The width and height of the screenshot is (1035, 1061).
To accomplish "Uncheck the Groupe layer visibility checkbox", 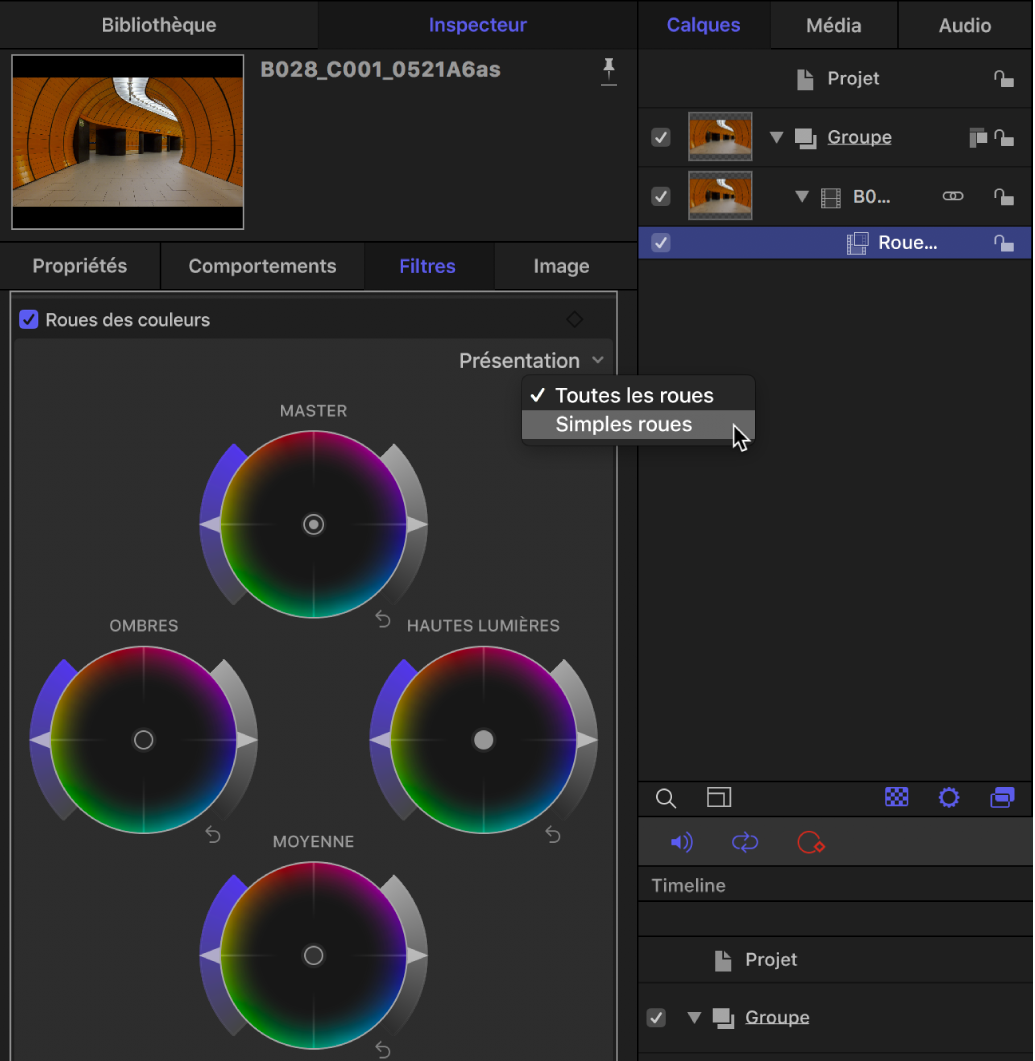I will 661,137.
